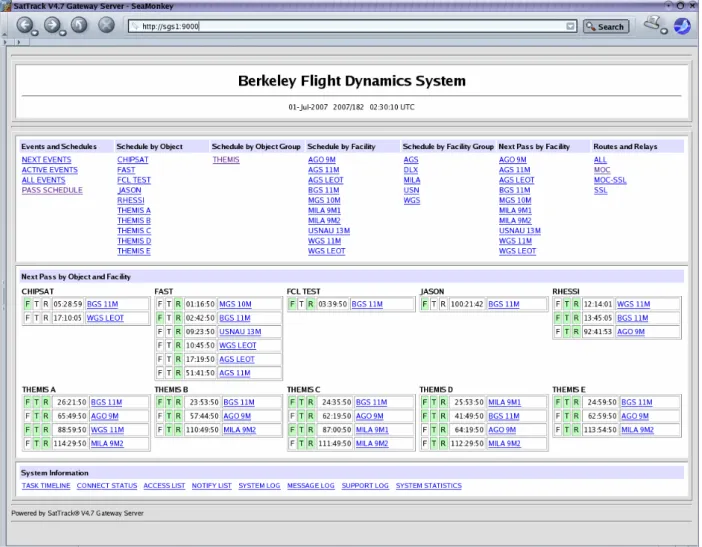This screenshot has width=702, height=547.
Task: Expand the URL bar history dropdown
Action: tap(570, 26)
